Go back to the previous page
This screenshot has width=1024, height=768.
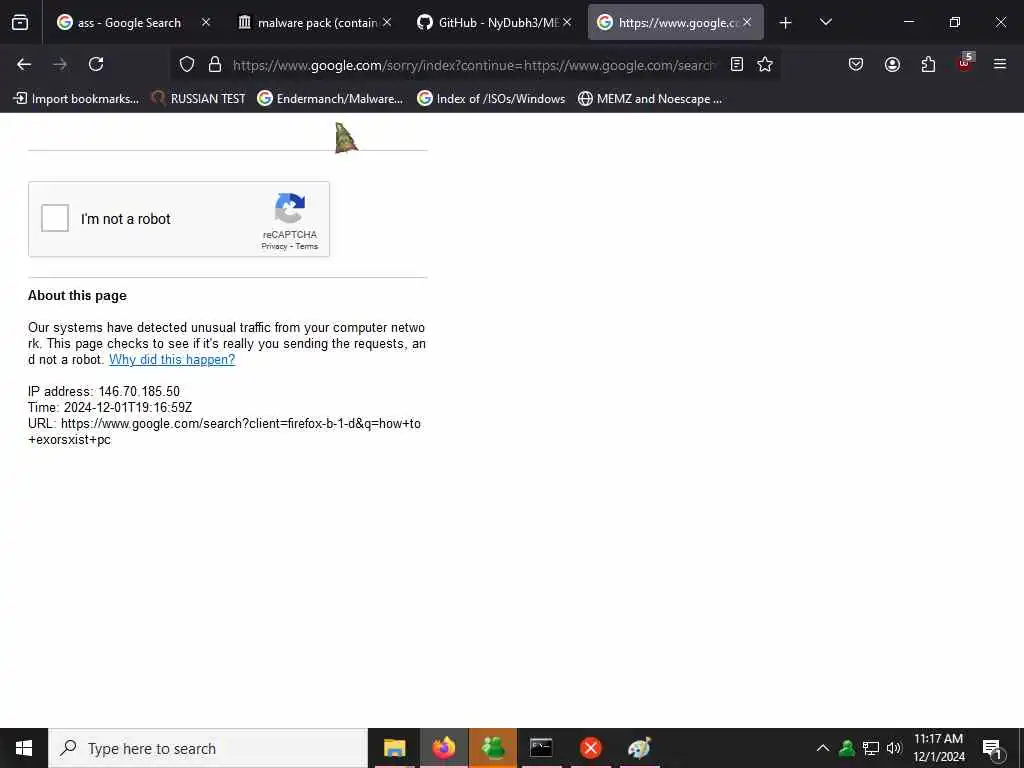tap(24, 64)
